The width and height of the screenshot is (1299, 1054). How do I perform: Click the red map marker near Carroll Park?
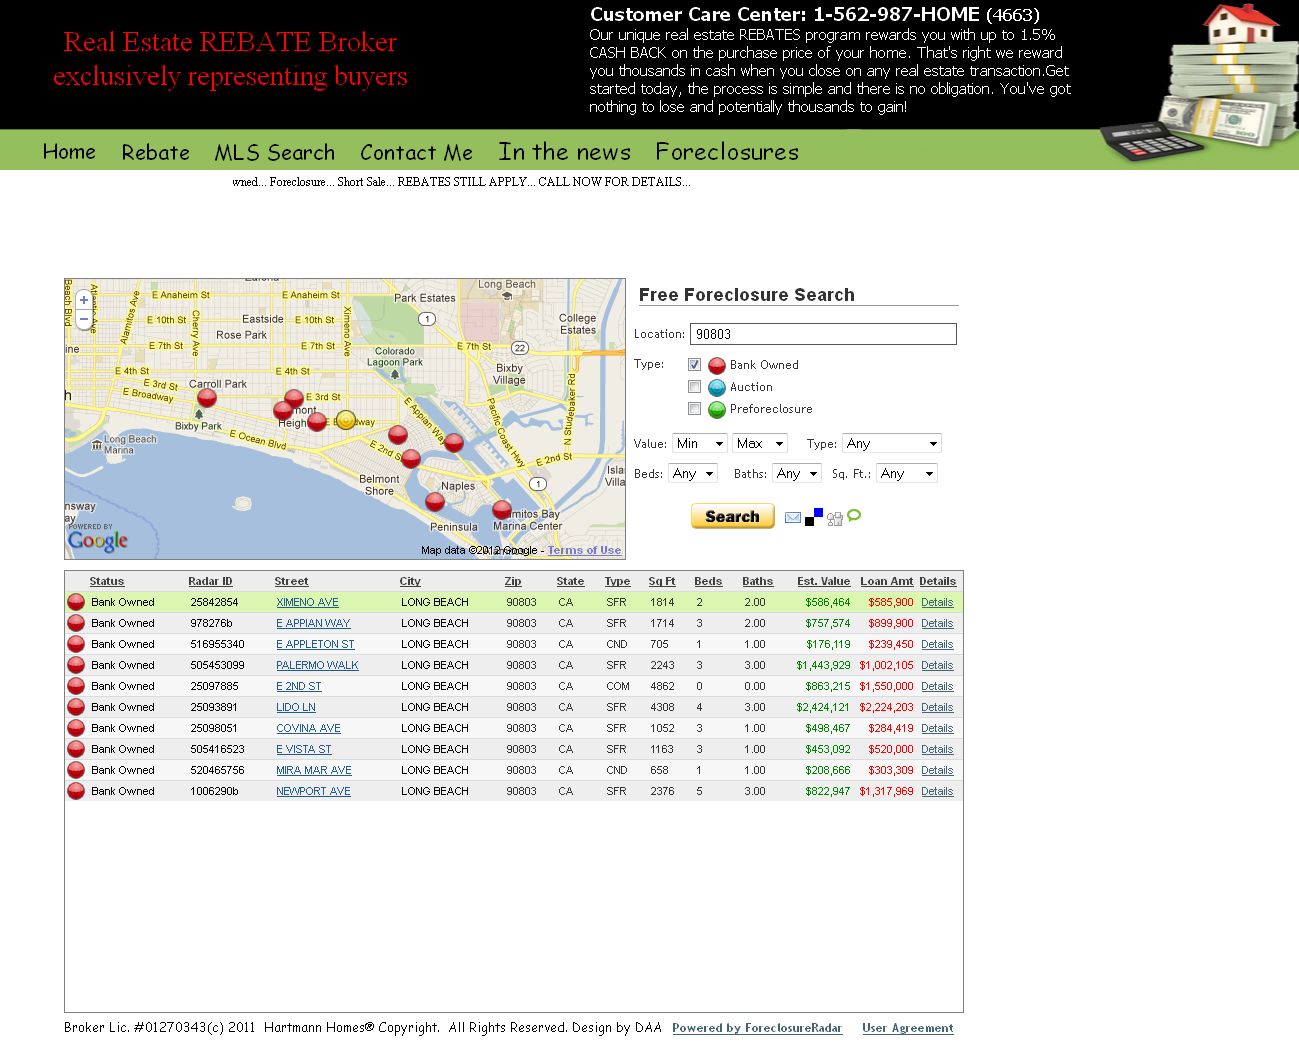pos(207,398)
